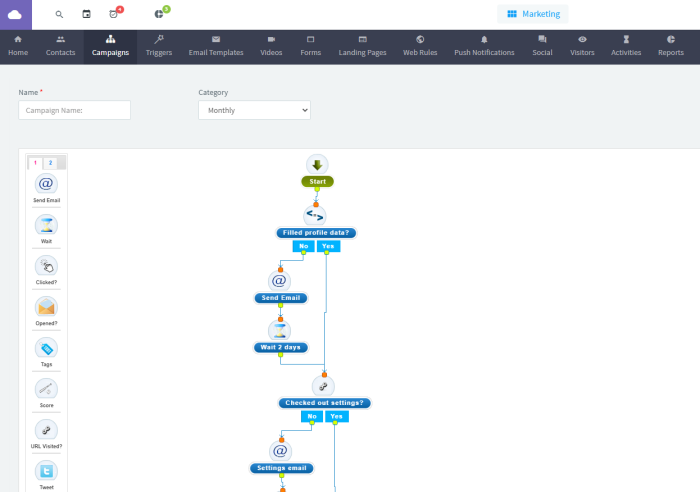
Task: Select the Opened? envelope icon
Action: (x=46, y=307)
